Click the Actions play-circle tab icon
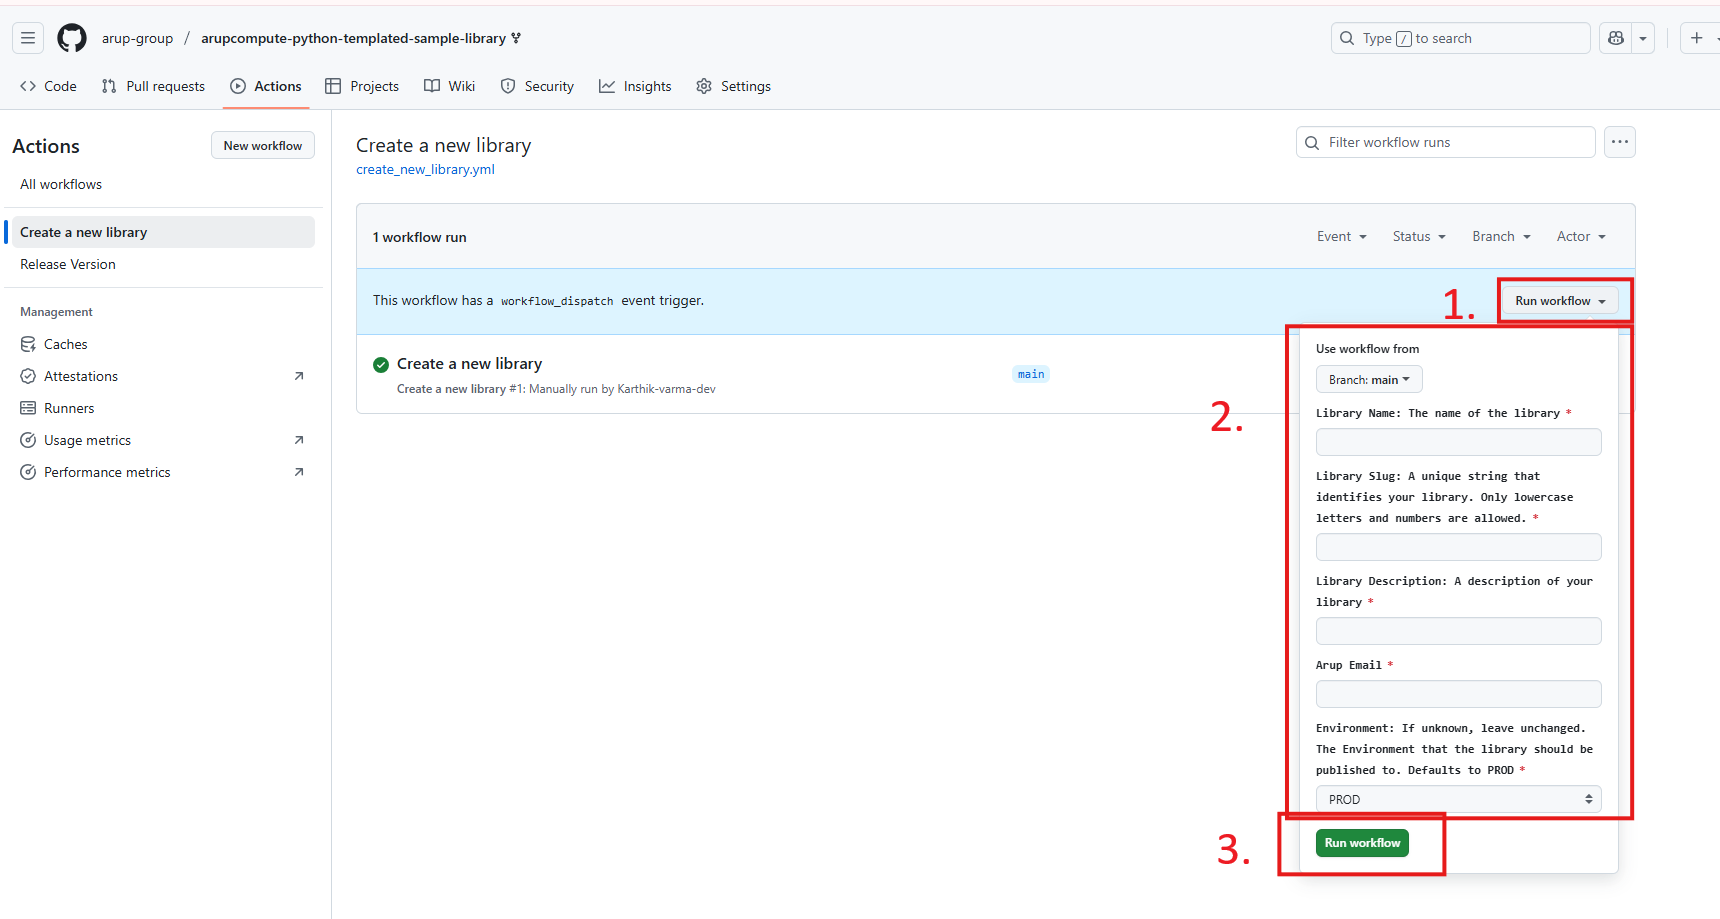This screenshot has height=919, width=1720. click(238, 86)
